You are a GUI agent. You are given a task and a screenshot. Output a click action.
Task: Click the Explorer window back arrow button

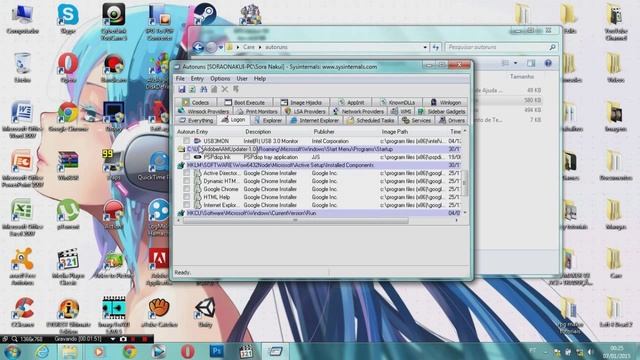pos(198,47)
